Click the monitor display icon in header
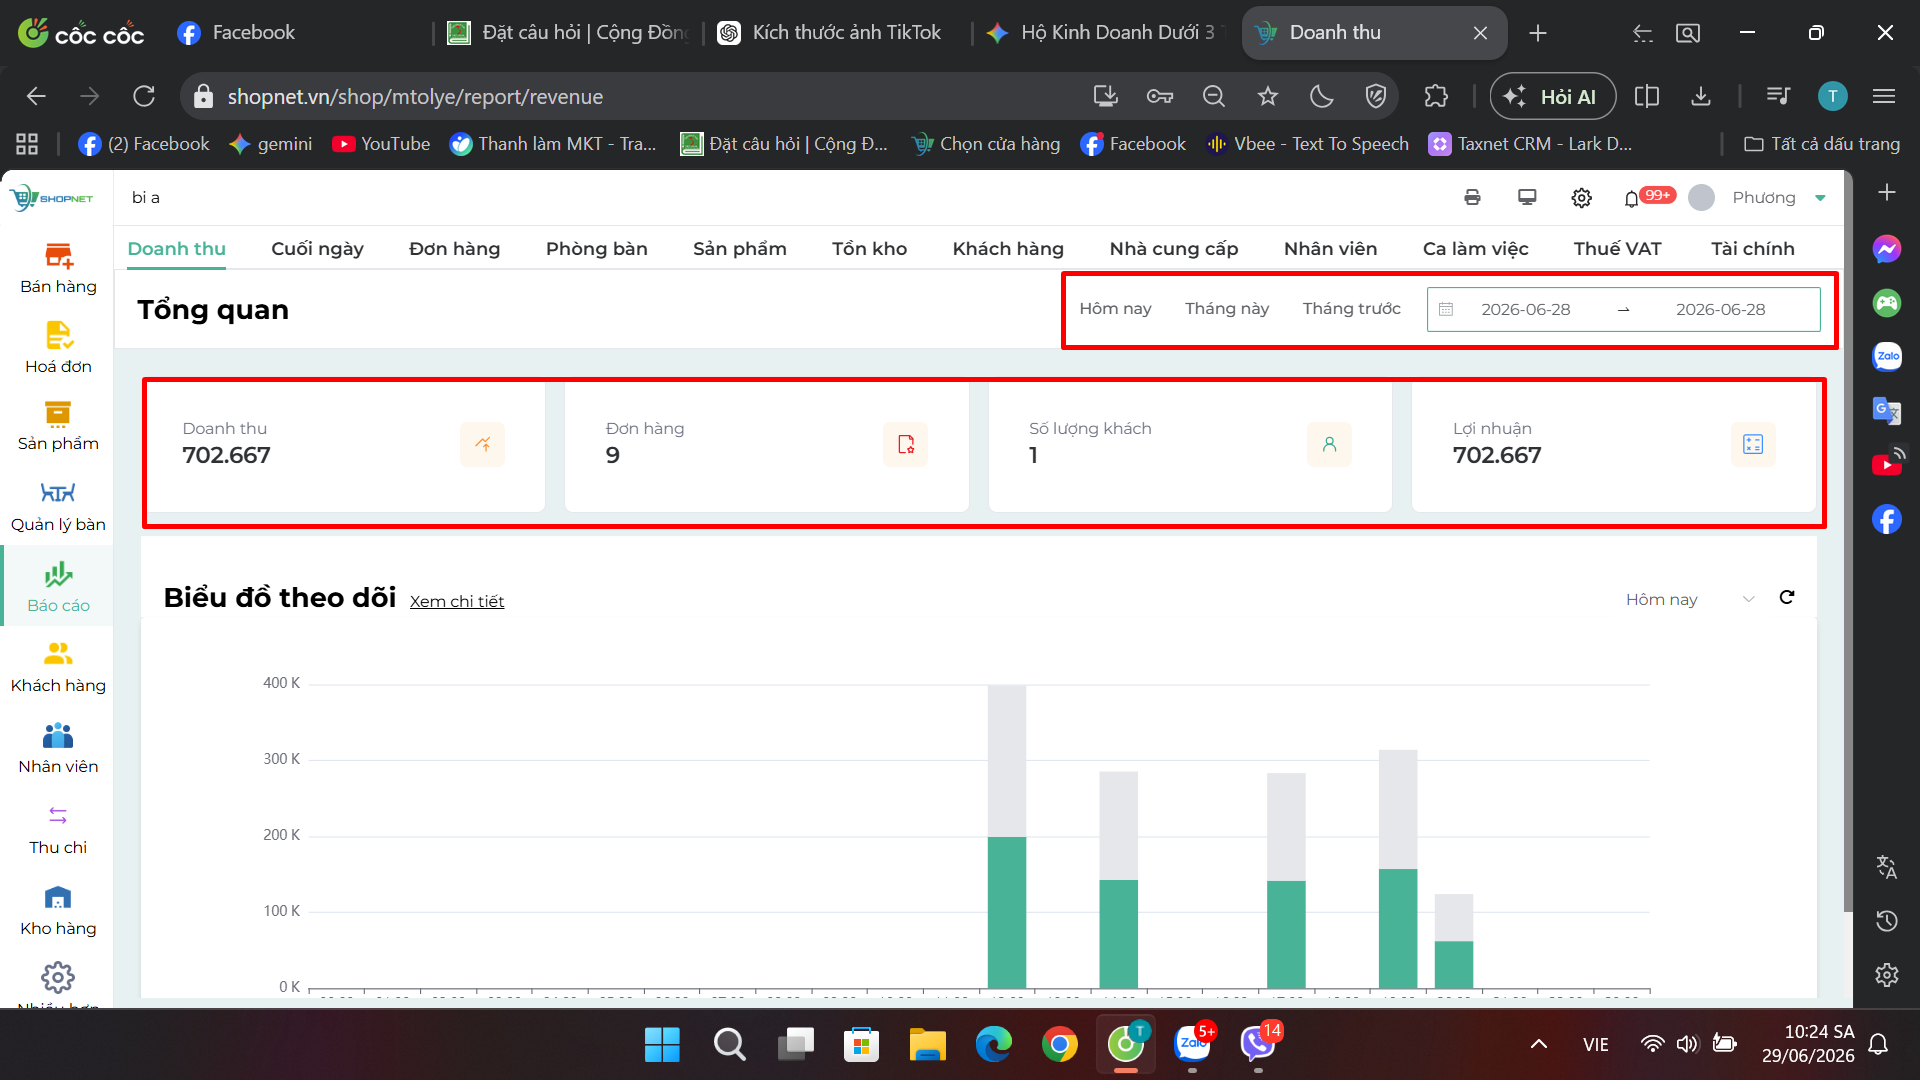 [1527, 197]
